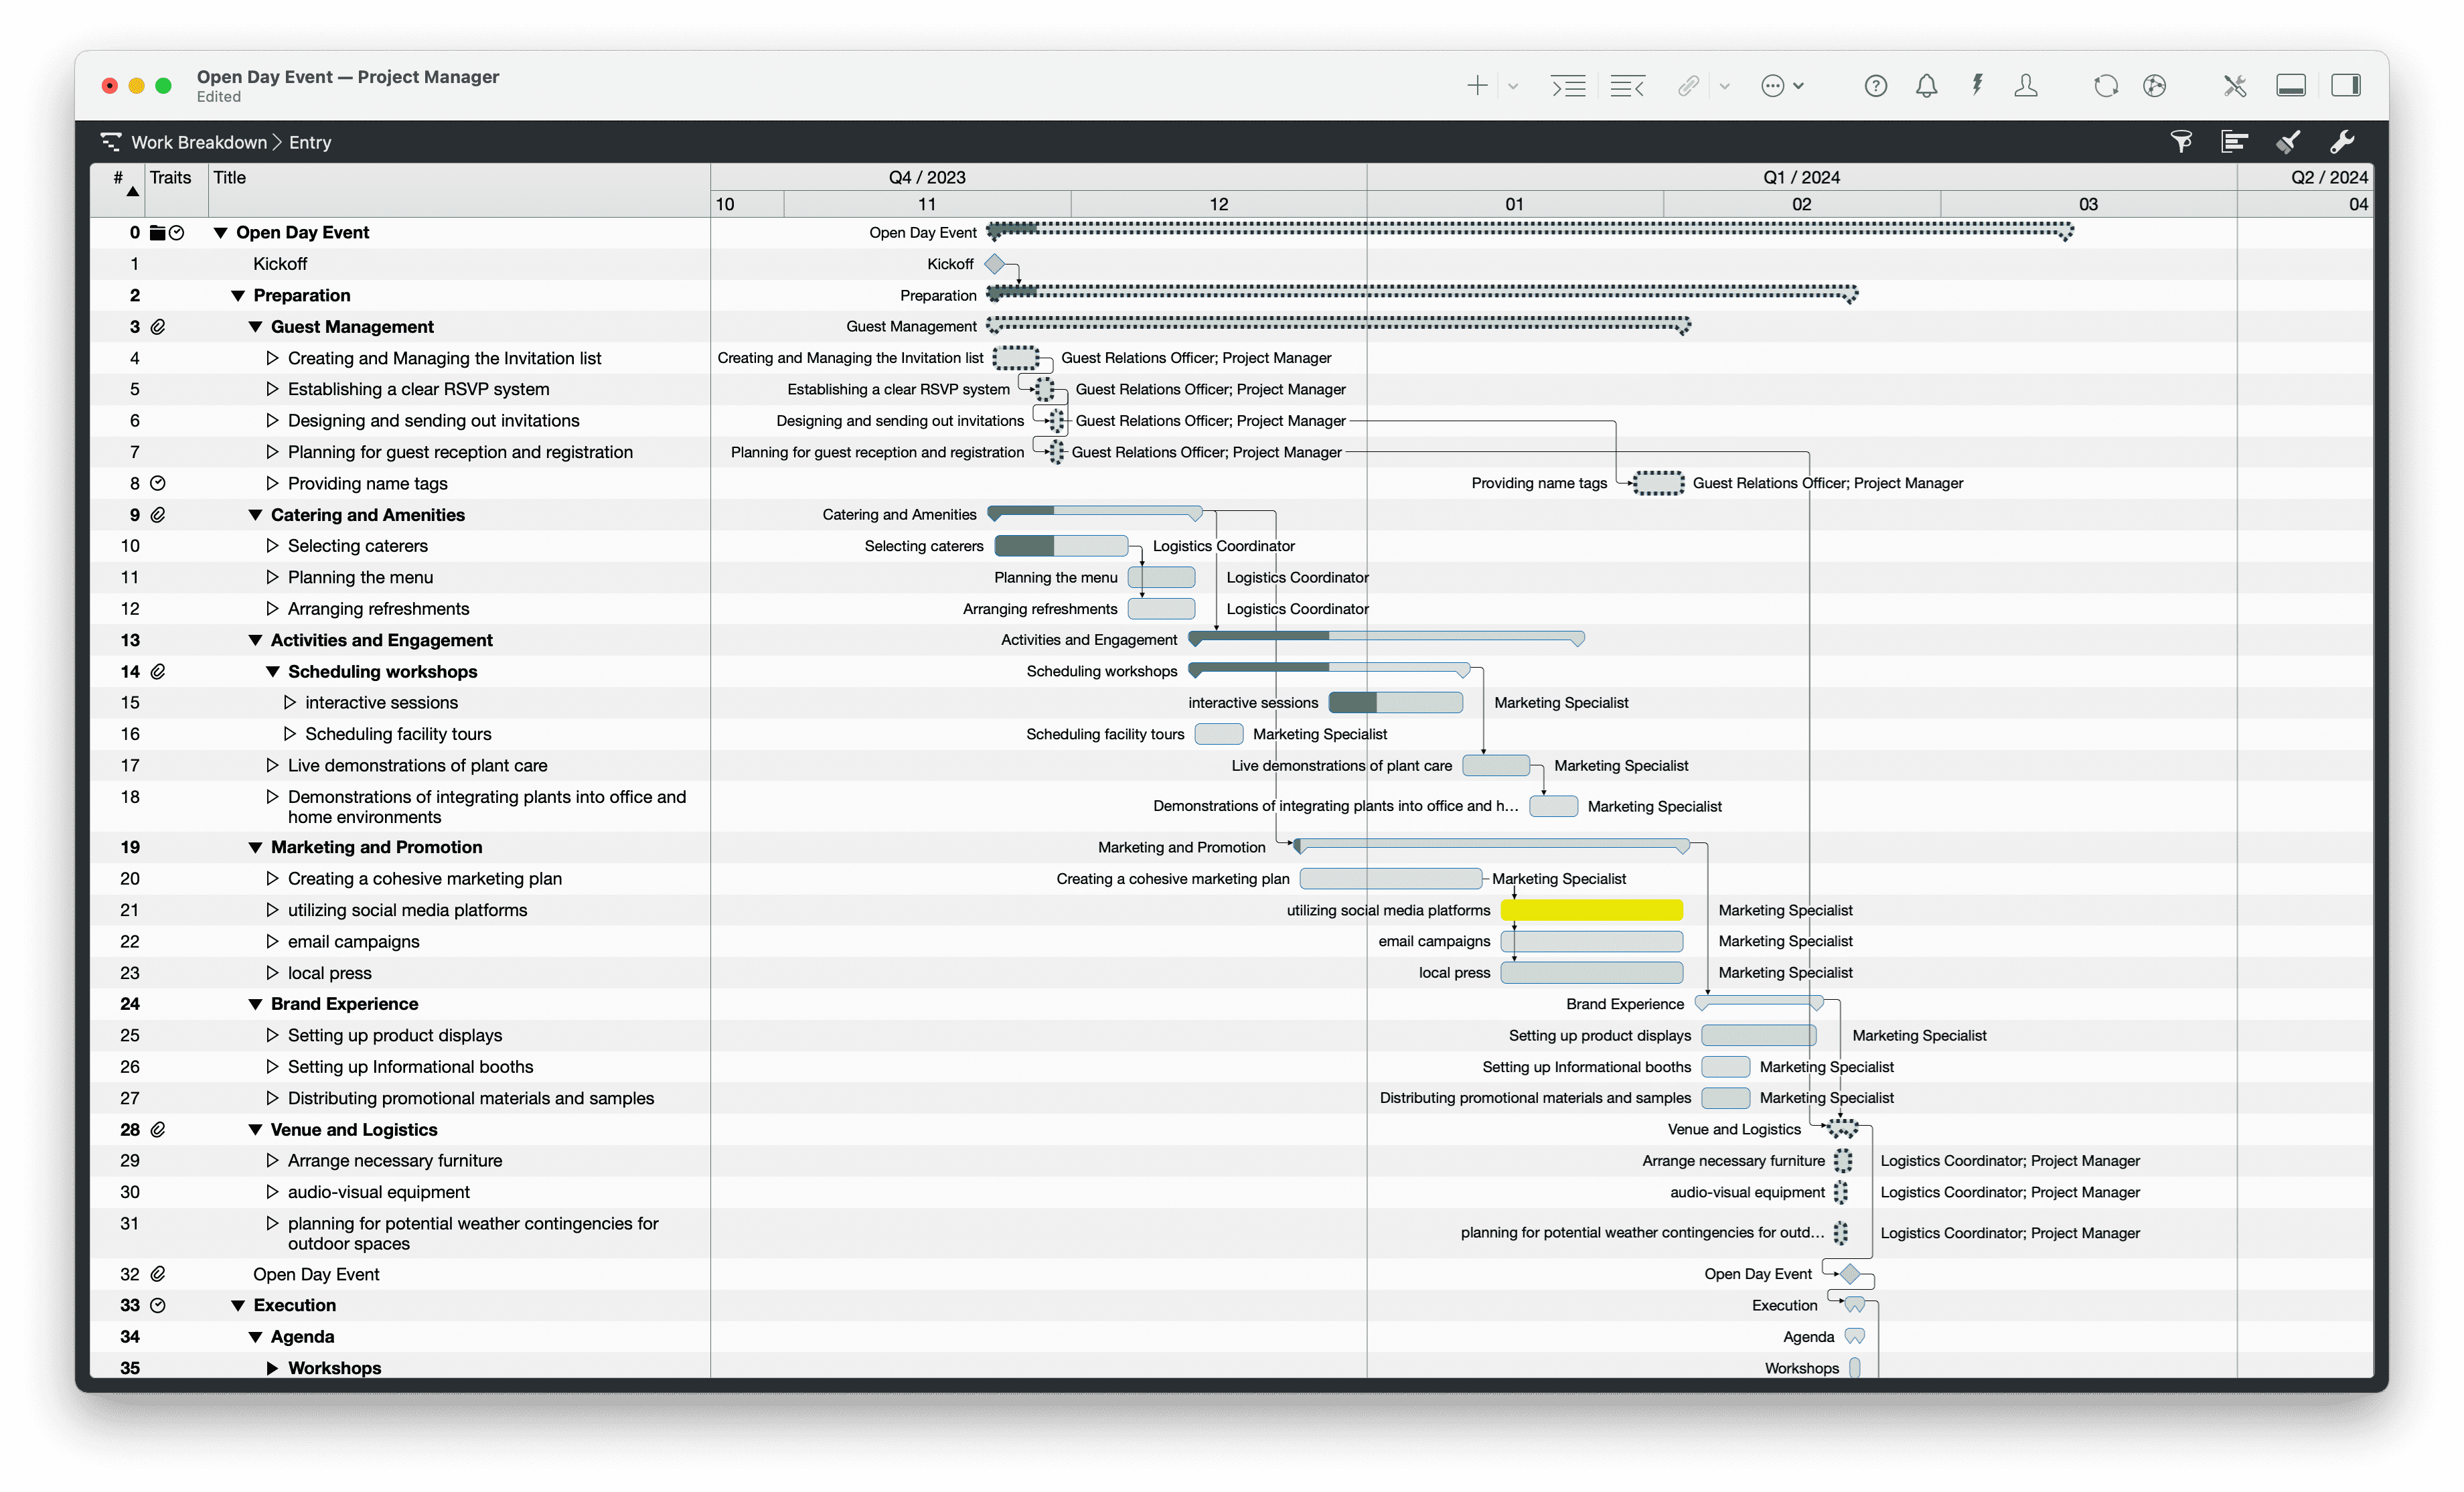The height and width of the screenshot is (1492, 2464).
Task: Toggle the bottom panel view button
Action: (x=2291, y=86)
